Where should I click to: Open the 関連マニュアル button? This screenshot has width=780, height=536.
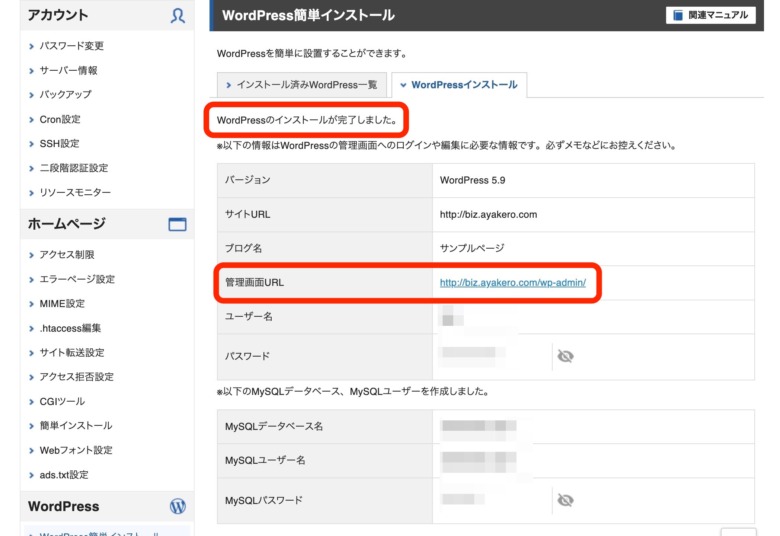tap(710, 15)
